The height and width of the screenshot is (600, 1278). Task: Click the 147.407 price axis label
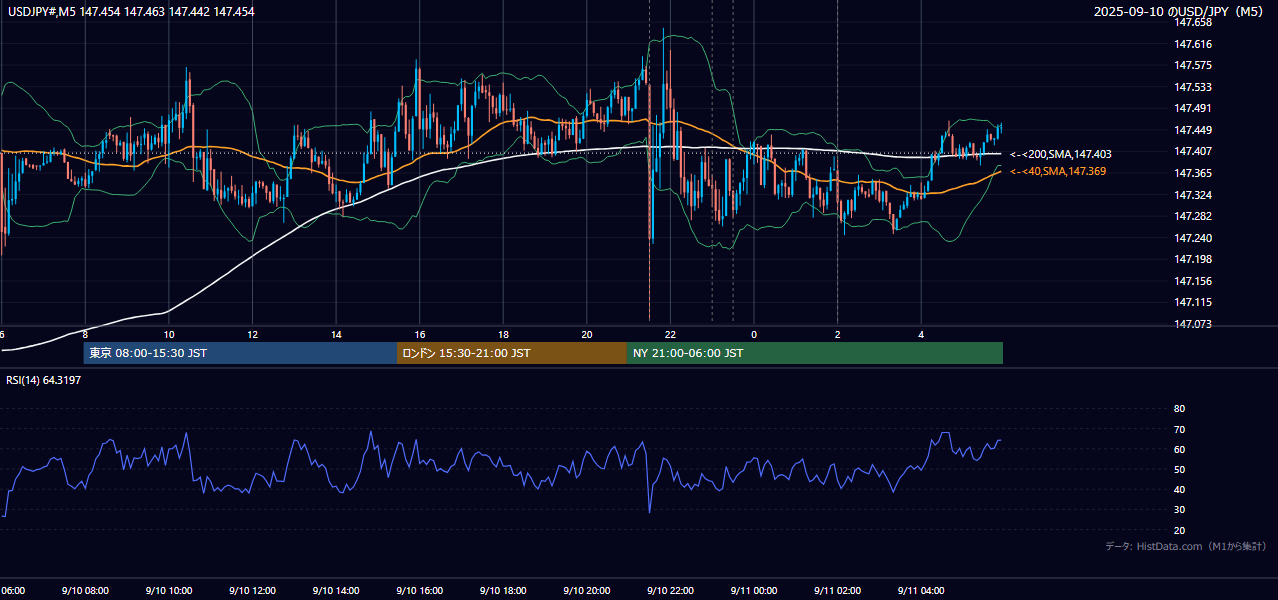(1194, 151)
